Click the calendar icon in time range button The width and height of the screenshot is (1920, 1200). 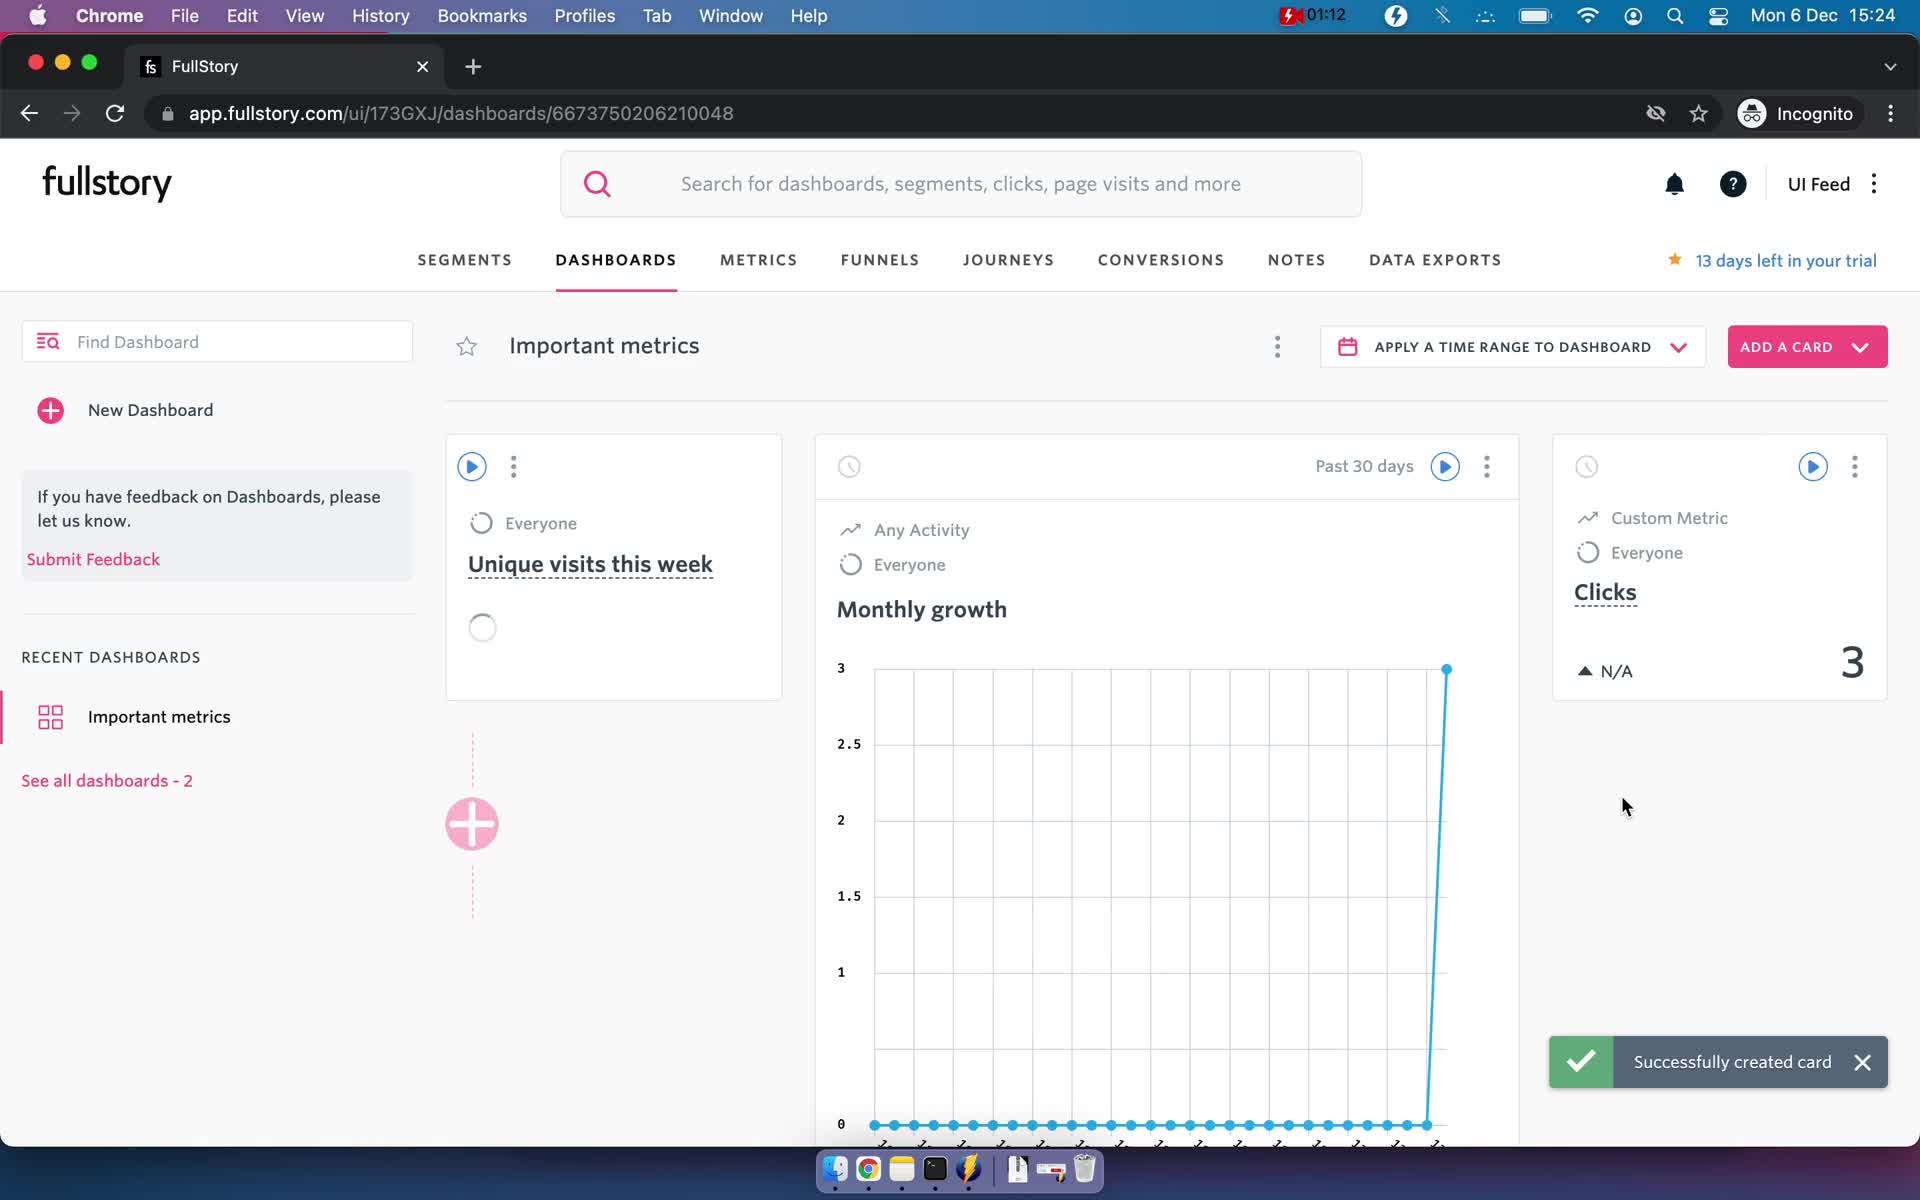coord(1347,347)
